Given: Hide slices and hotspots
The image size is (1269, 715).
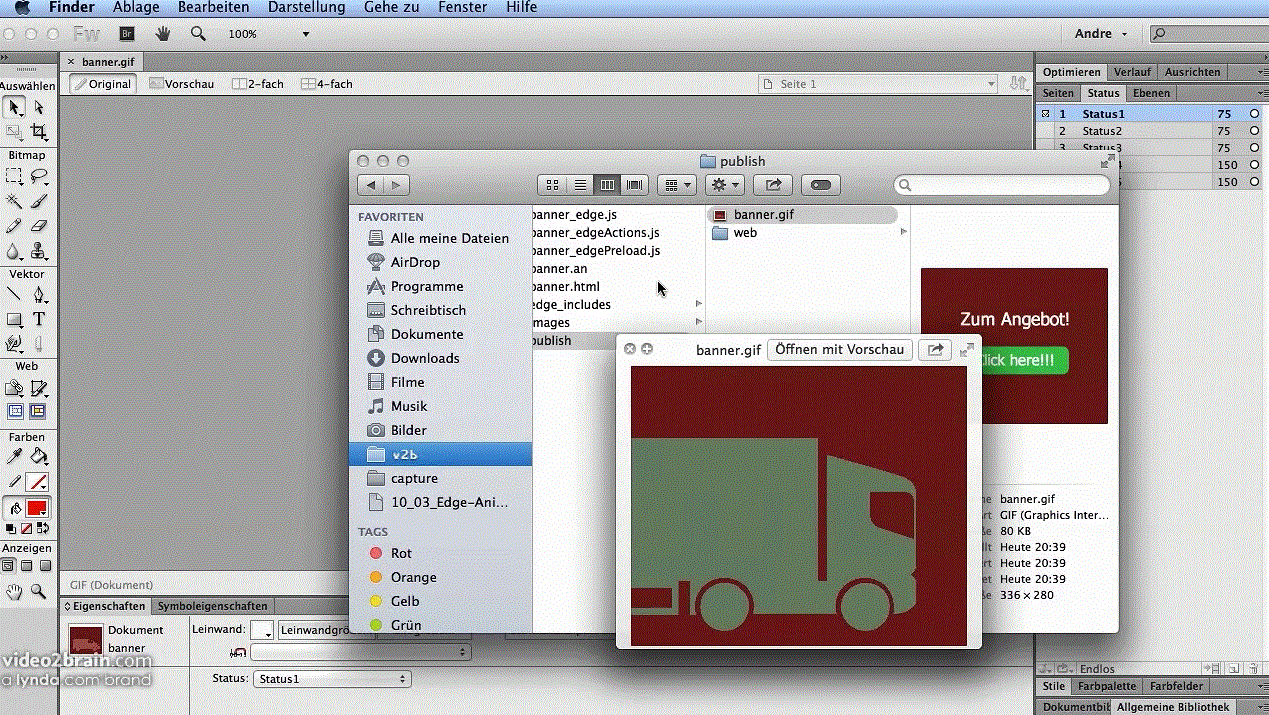Looking at the screenshot, I should tap(14, 410).
